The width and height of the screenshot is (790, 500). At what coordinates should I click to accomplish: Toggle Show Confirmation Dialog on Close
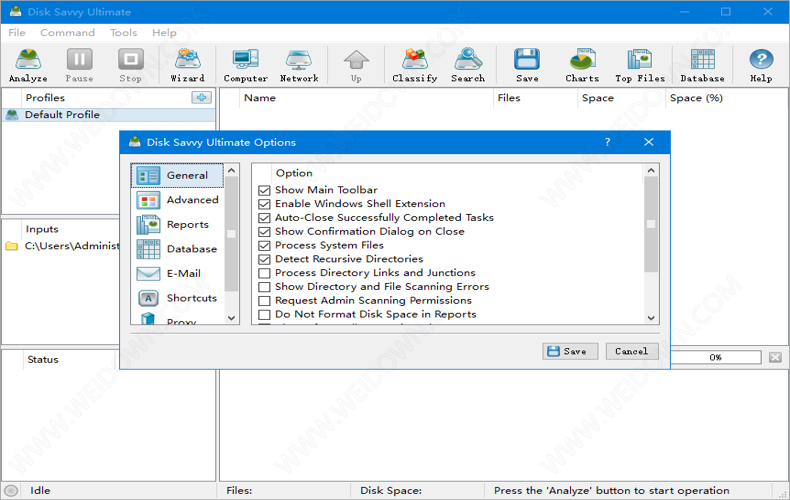click(x=264, y=232)
